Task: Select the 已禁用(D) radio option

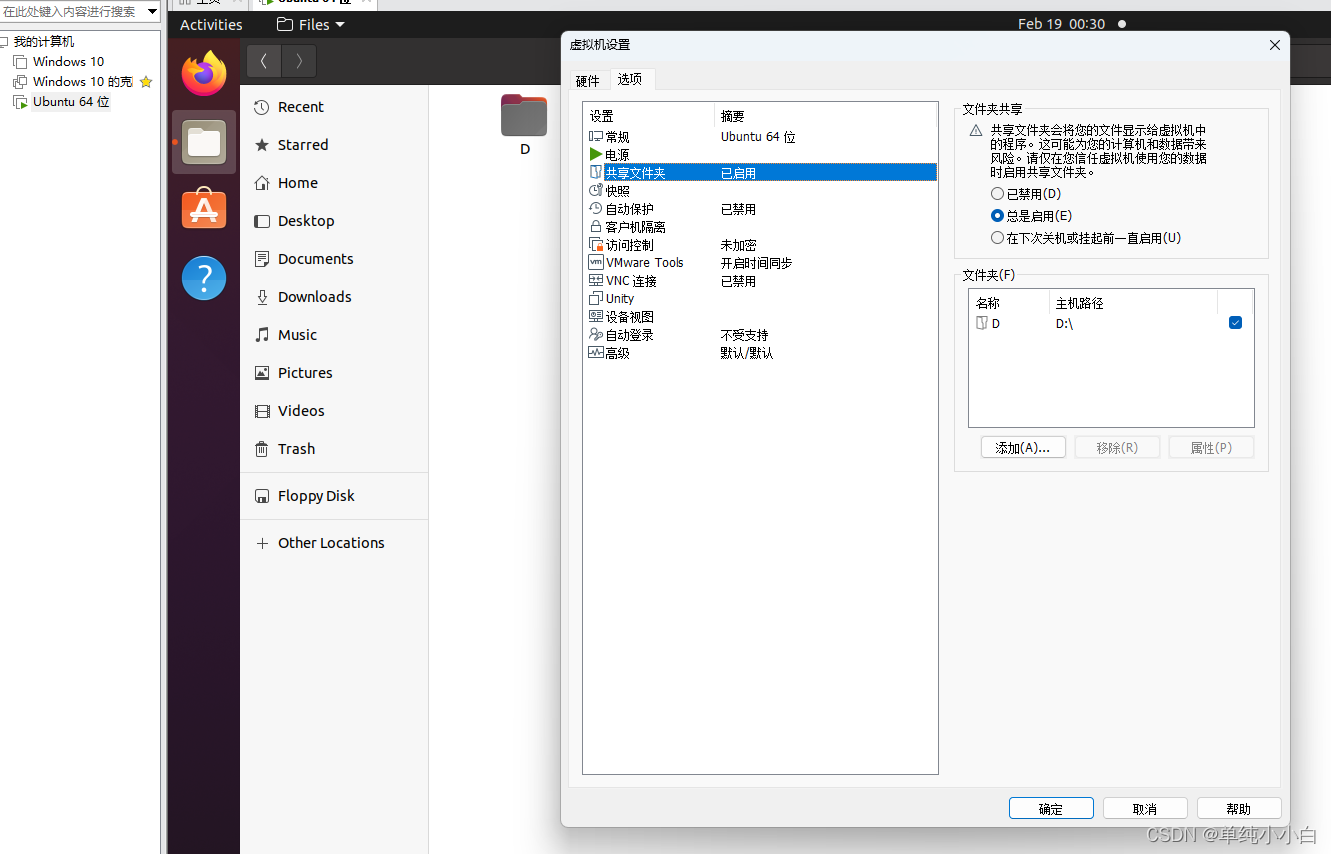Action: click(x=1026, y=194)
